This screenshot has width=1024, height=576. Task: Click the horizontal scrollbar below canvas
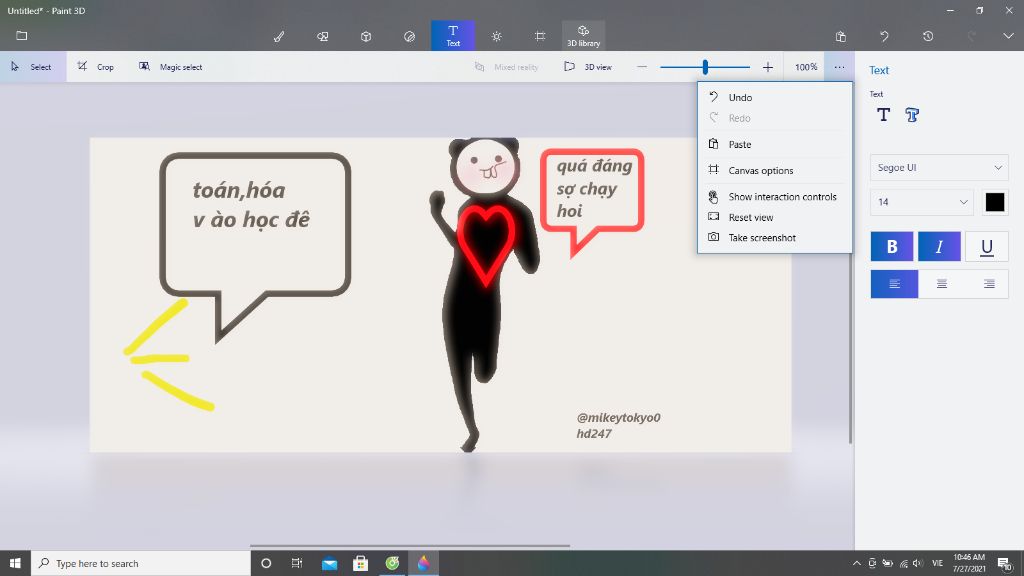409,545
